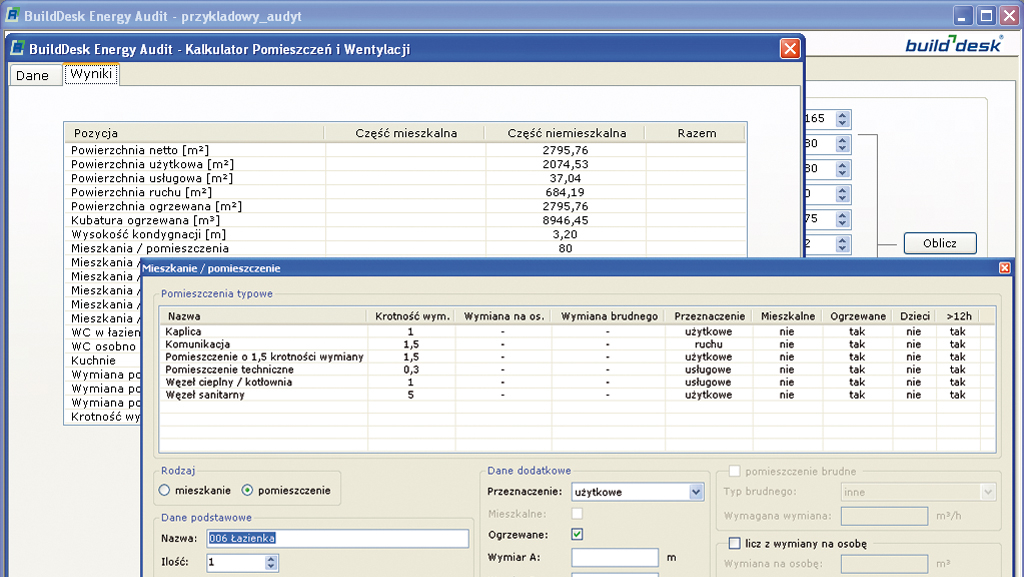Select the Powierzchnia ruchu [m²] row

405,193
